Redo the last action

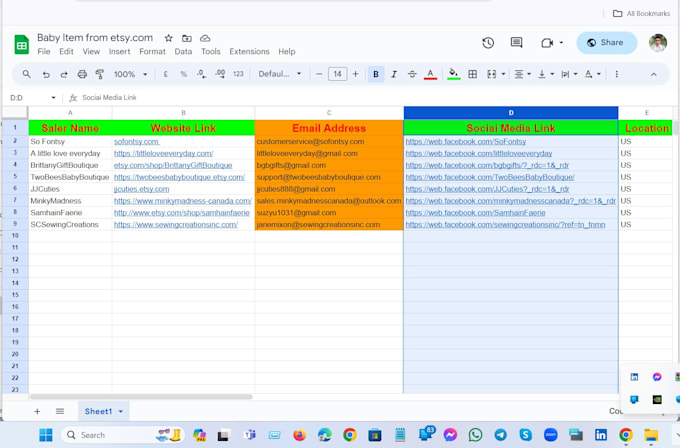point(64,74)
